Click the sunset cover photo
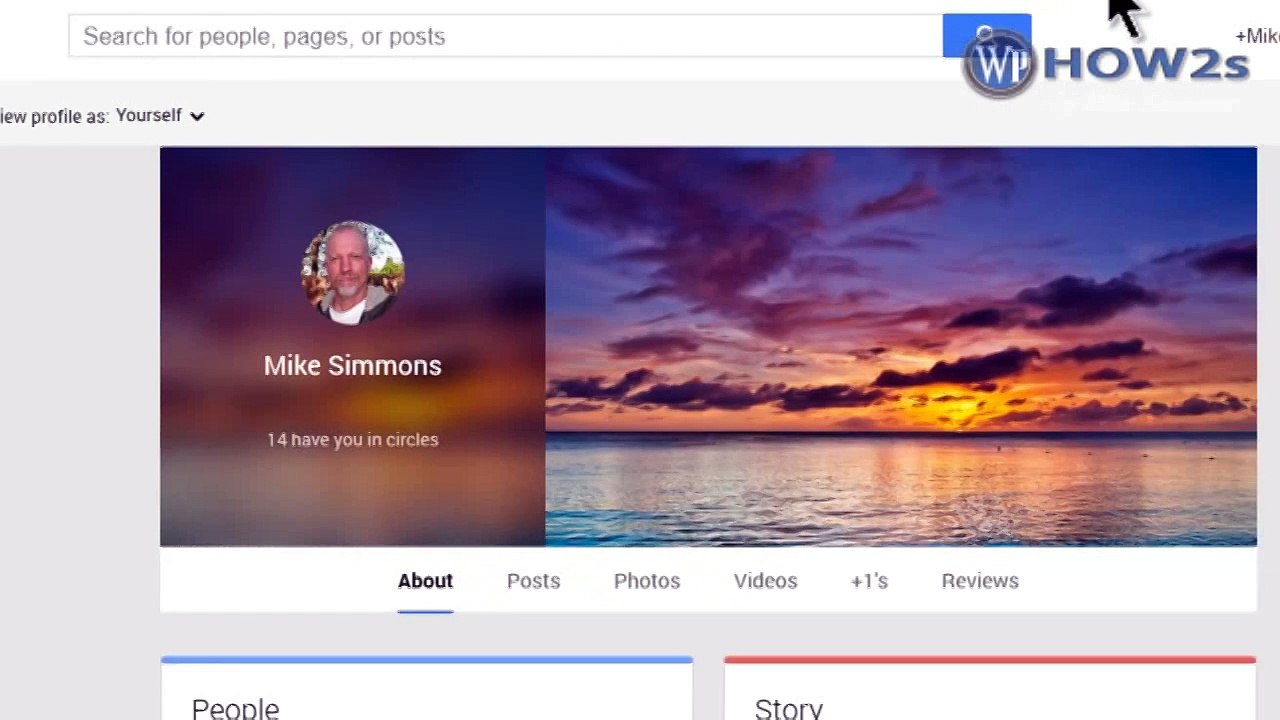Image resolution: width=1280 pixels, height=720 pixels. (x=901, y=346)
